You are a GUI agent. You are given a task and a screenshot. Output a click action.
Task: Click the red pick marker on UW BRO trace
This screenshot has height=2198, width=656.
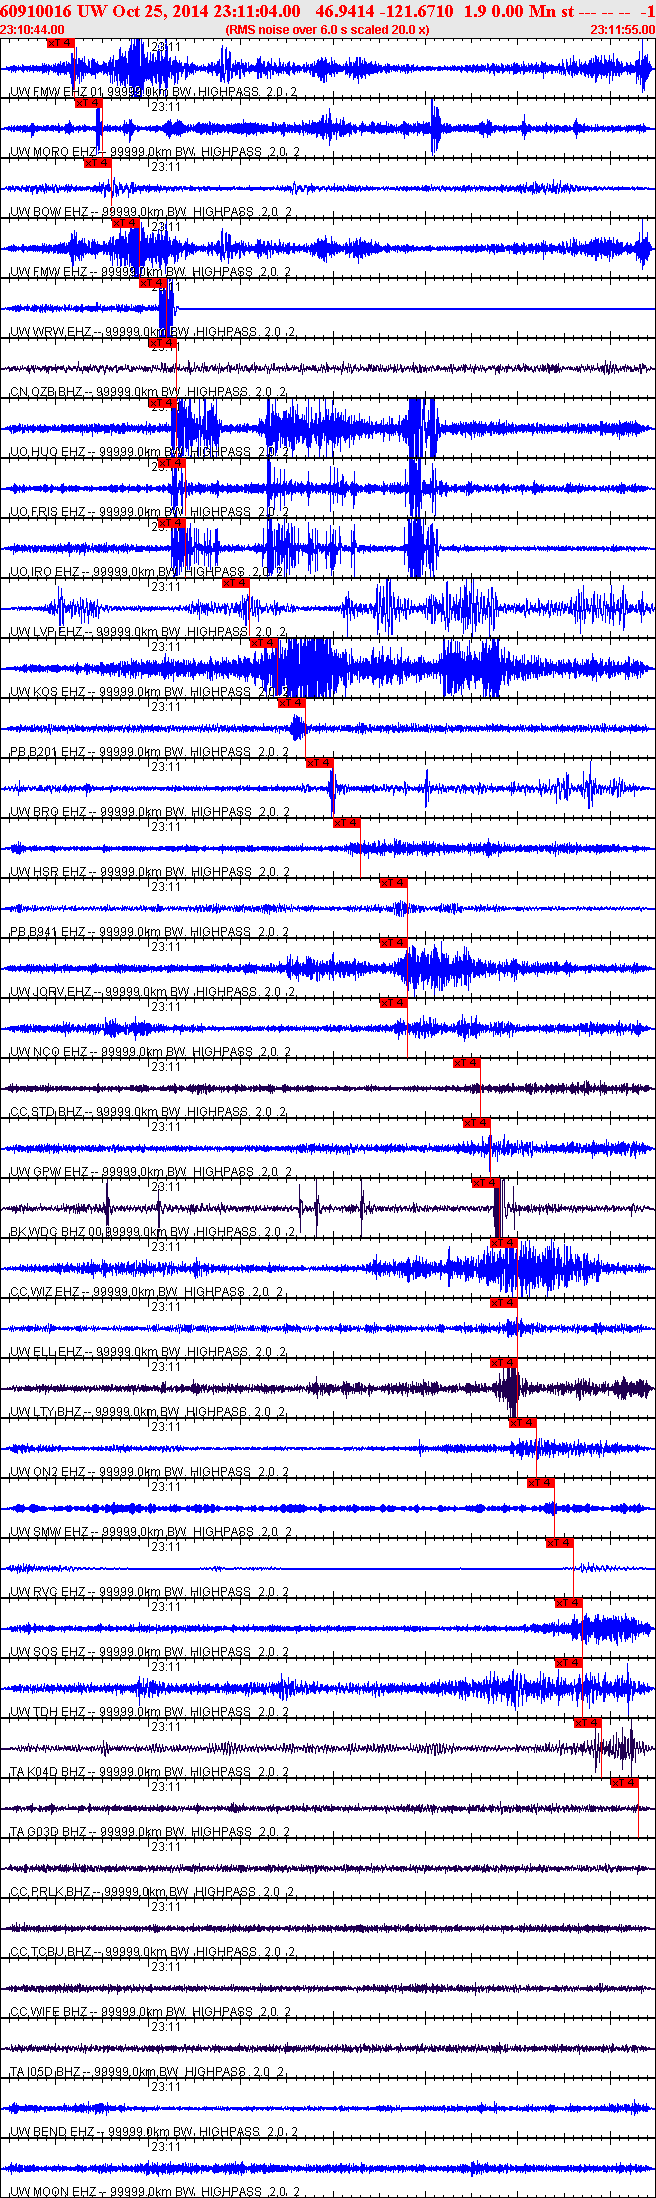point(320,763)
